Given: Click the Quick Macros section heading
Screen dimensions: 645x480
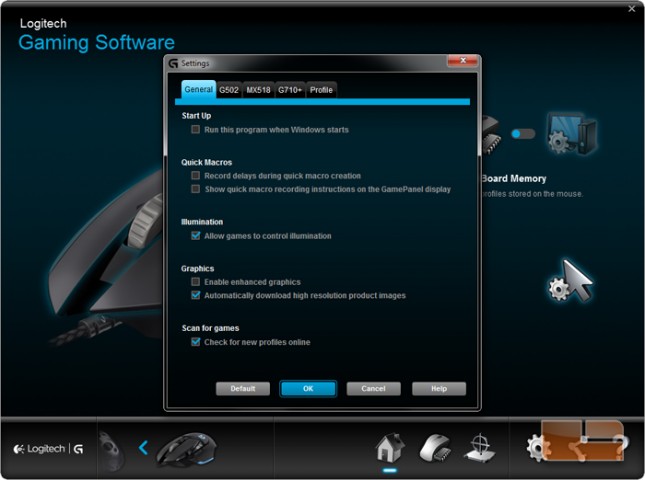Looking at the screenshot, I should pyautogui.click(x=206, y=162).
